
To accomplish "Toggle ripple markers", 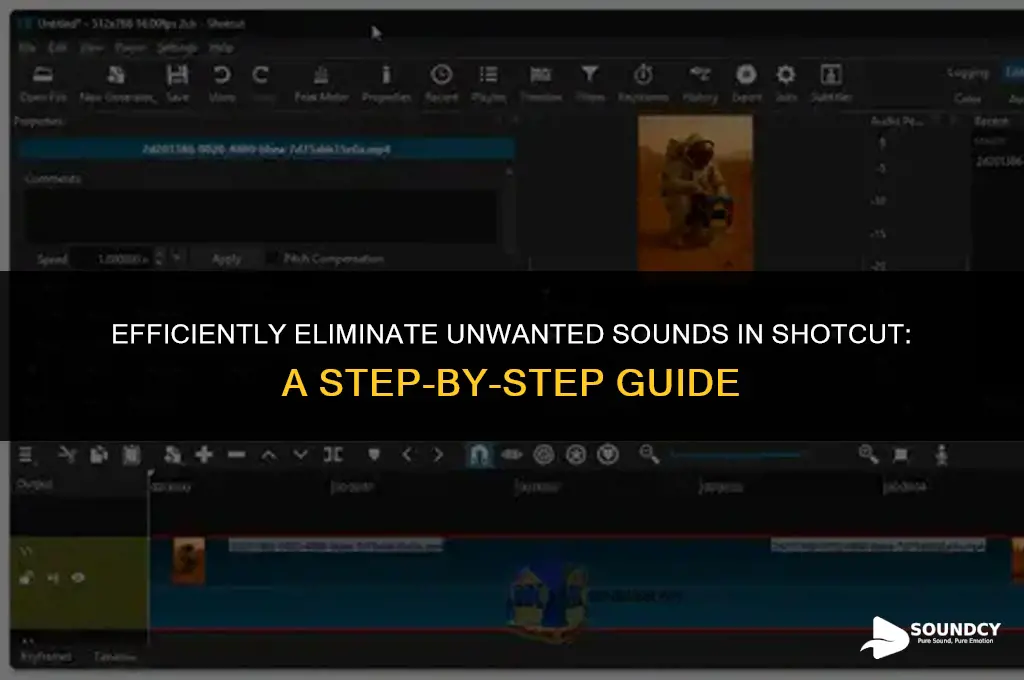I will tap(607, 454).
